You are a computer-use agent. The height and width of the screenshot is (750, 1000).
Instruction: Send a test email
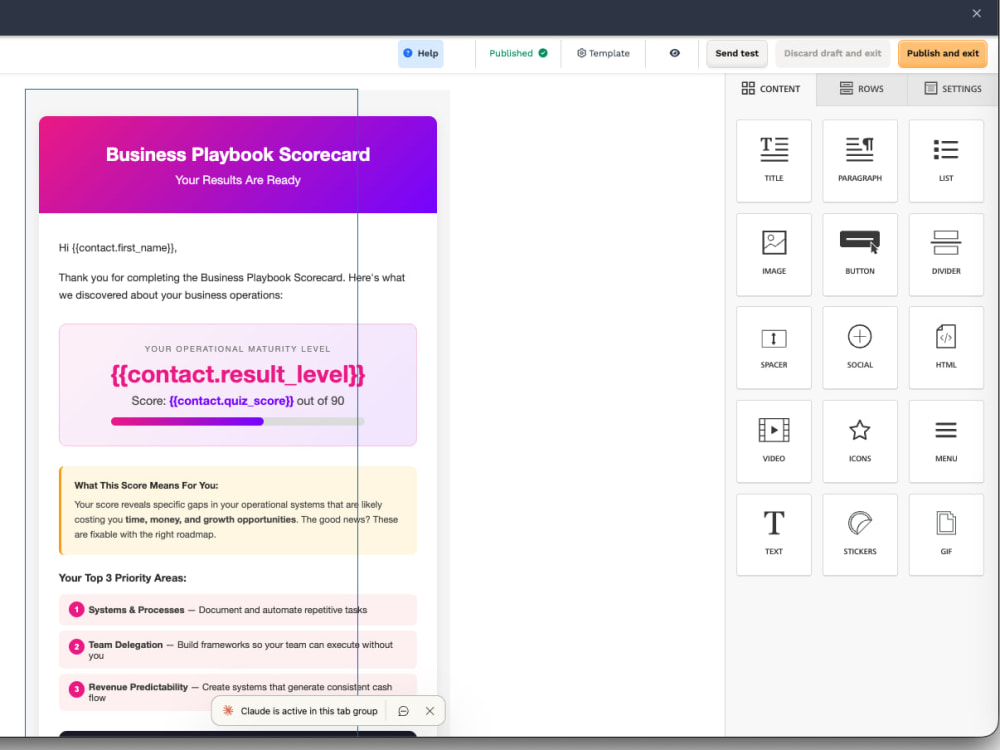point(737,54)
